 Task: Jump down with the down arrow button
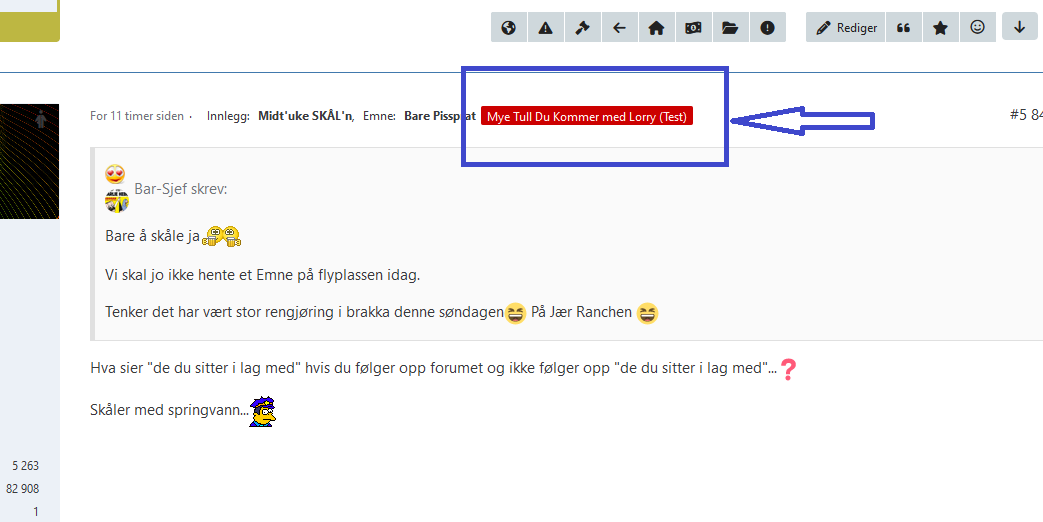(x=1019, y=28)
